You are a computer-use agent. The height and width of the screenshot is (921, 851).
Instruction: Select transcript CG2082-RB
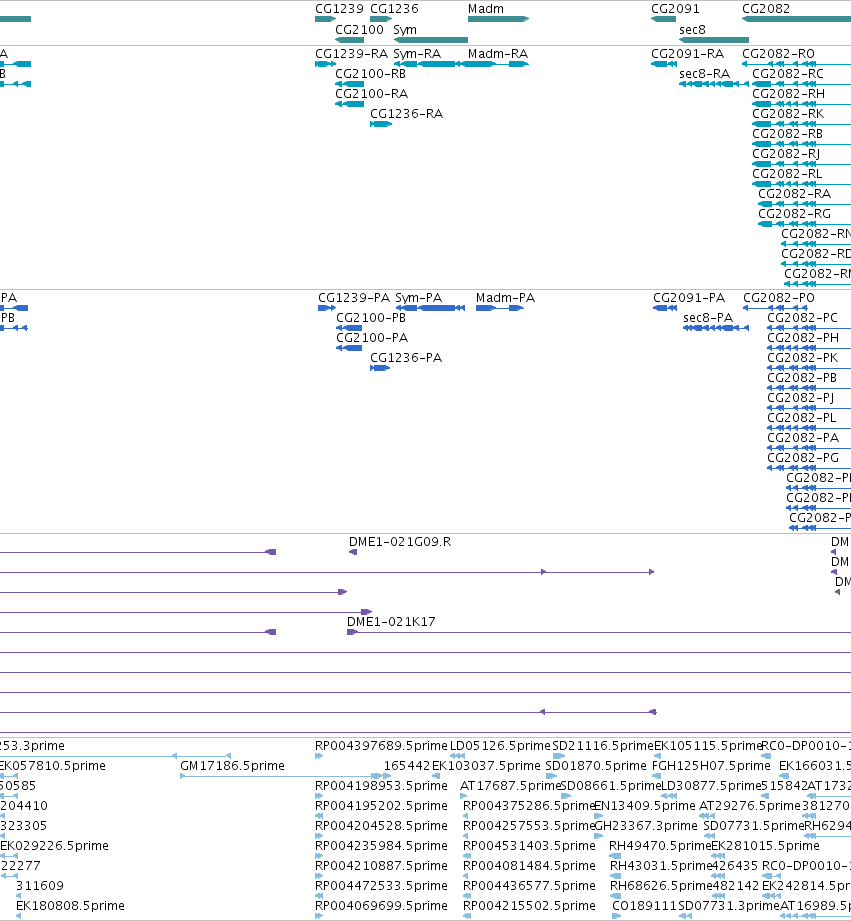(x=802, y=144)
